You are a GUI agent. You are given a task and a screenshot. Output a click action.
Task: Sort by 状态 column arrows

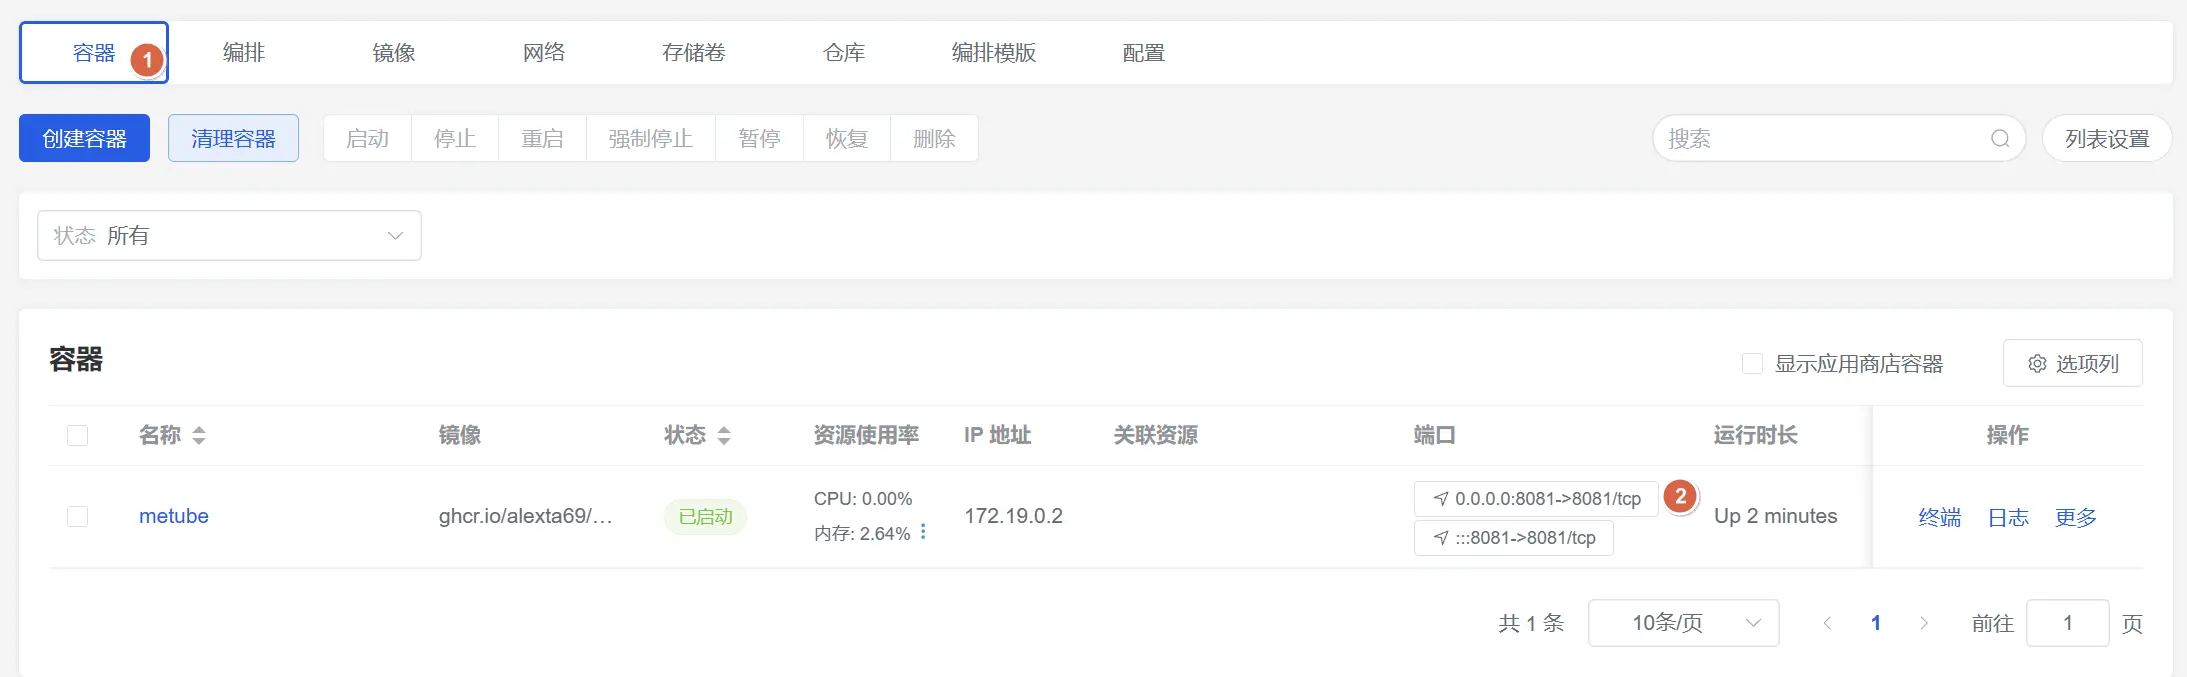pos(724,435)
